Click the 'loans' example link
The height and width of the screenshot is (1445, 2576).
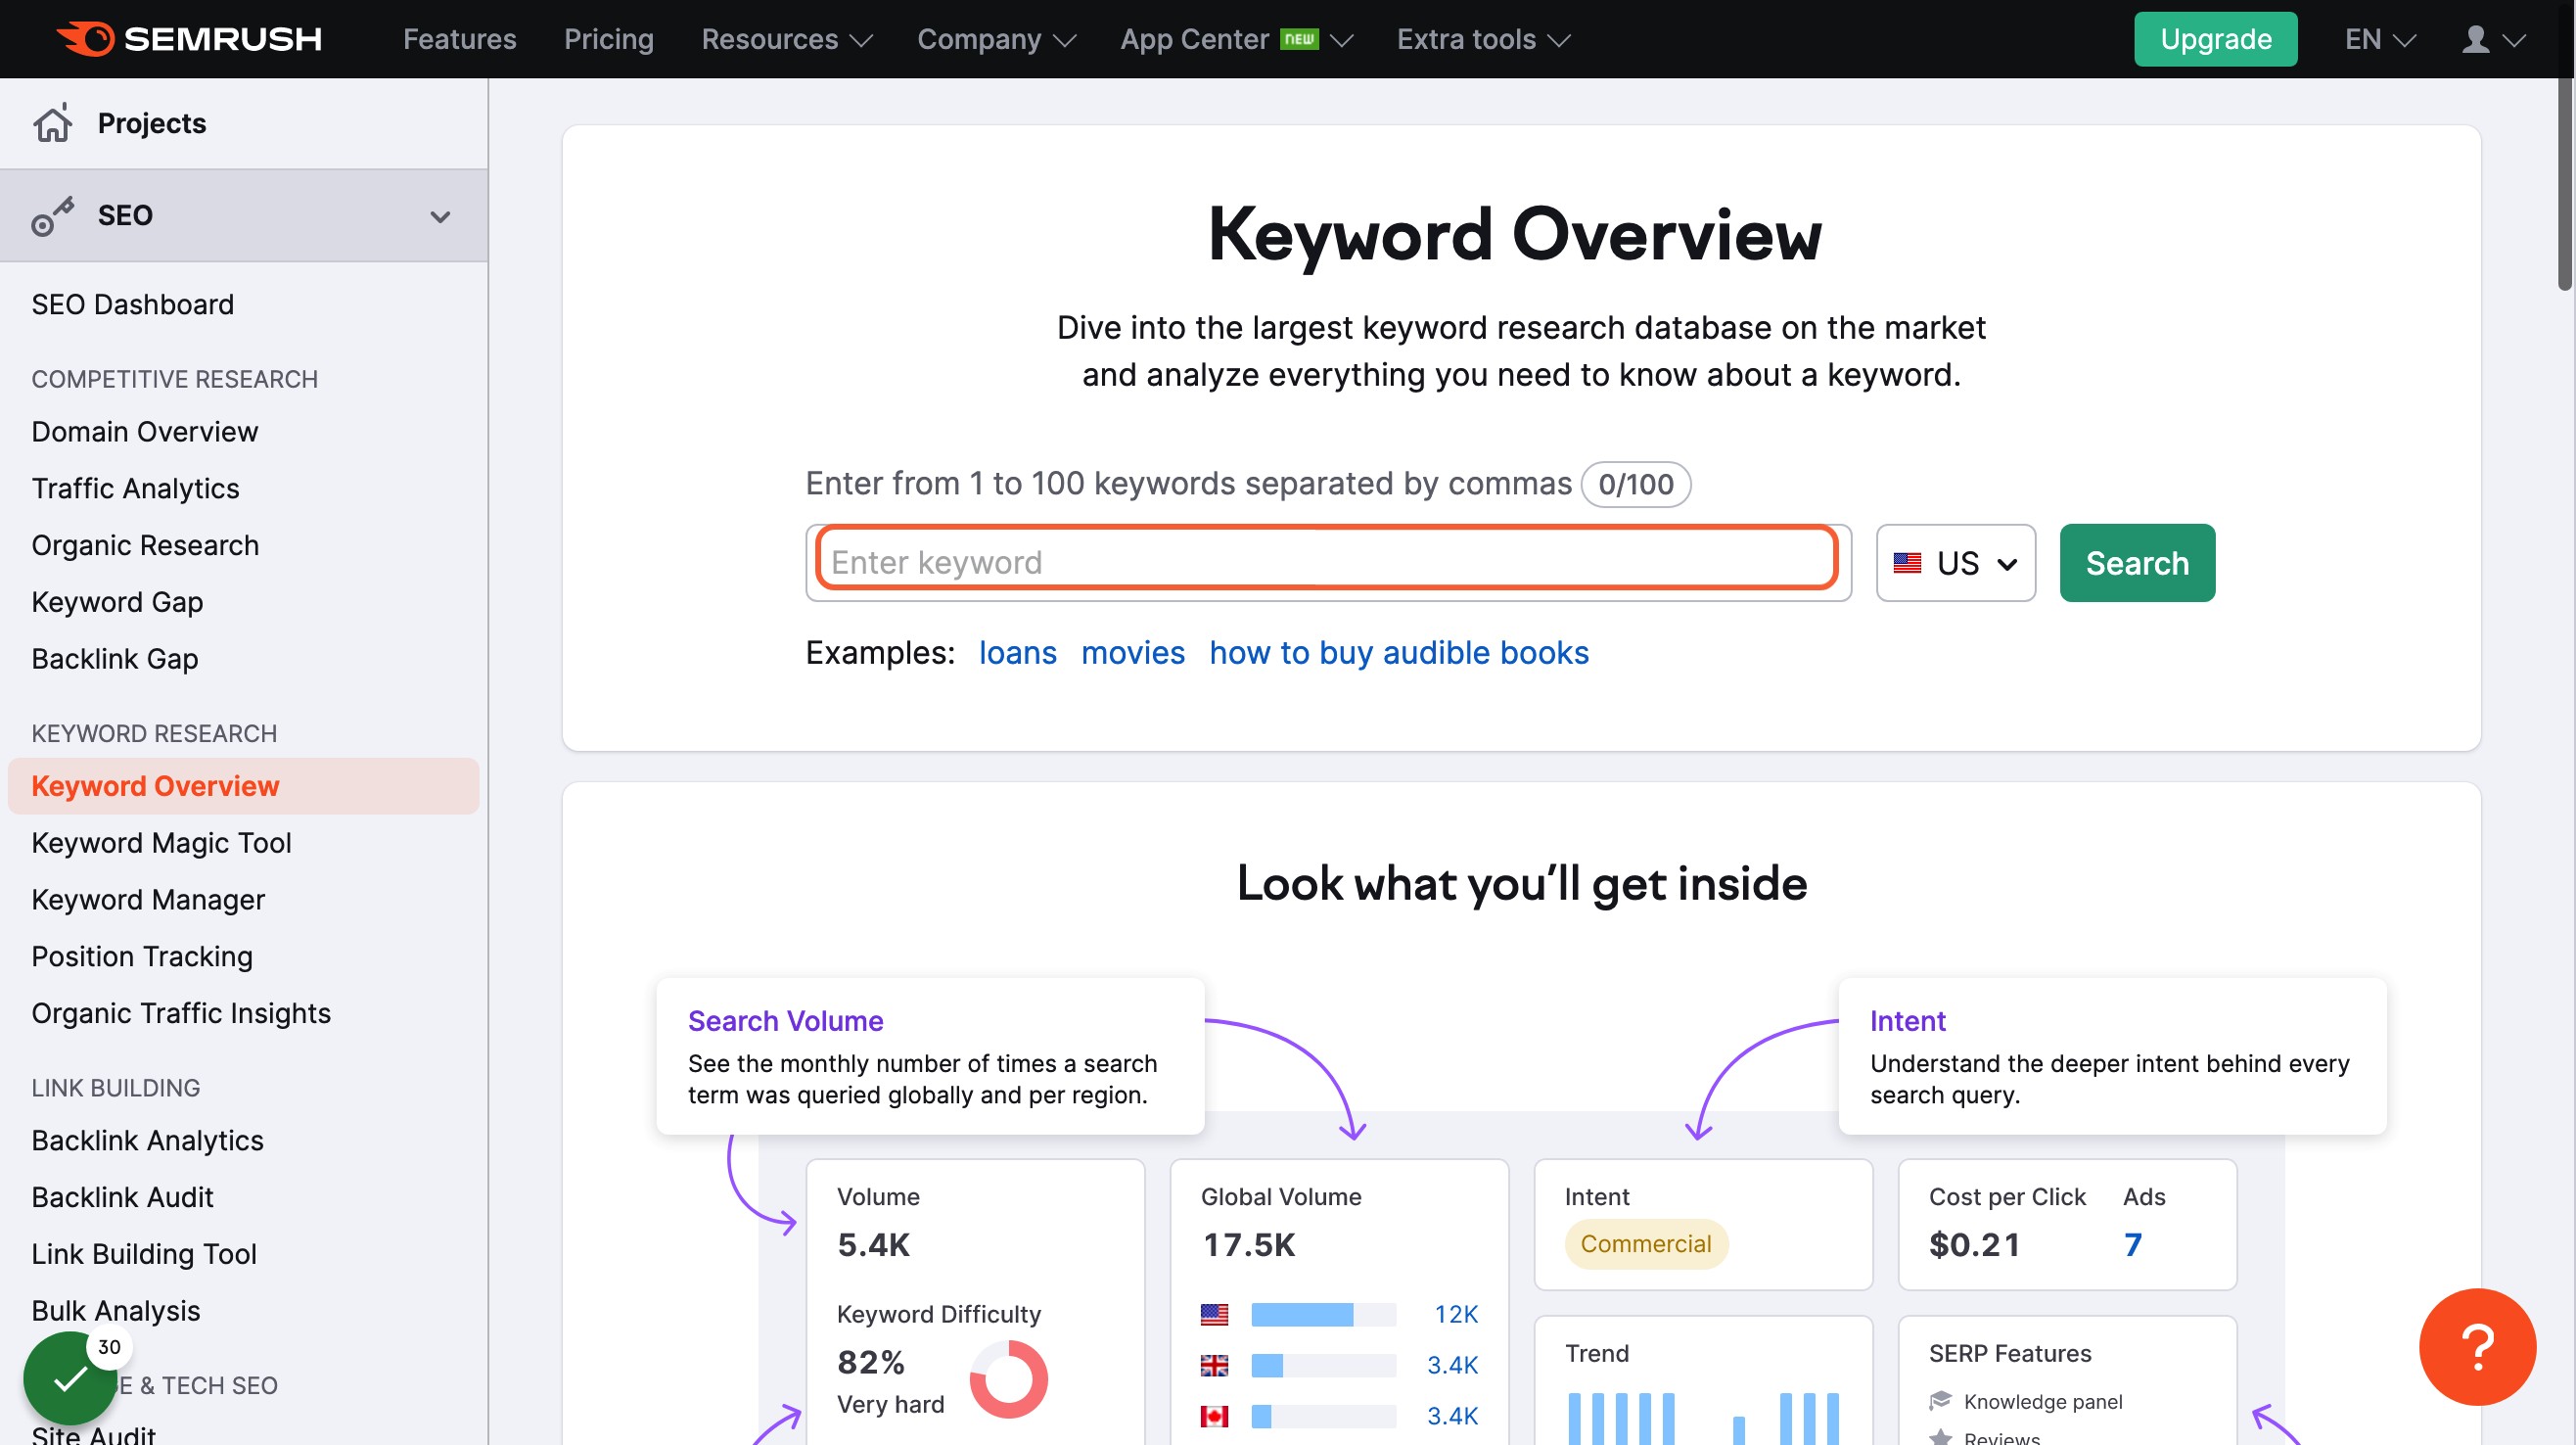pos(1017,653)
